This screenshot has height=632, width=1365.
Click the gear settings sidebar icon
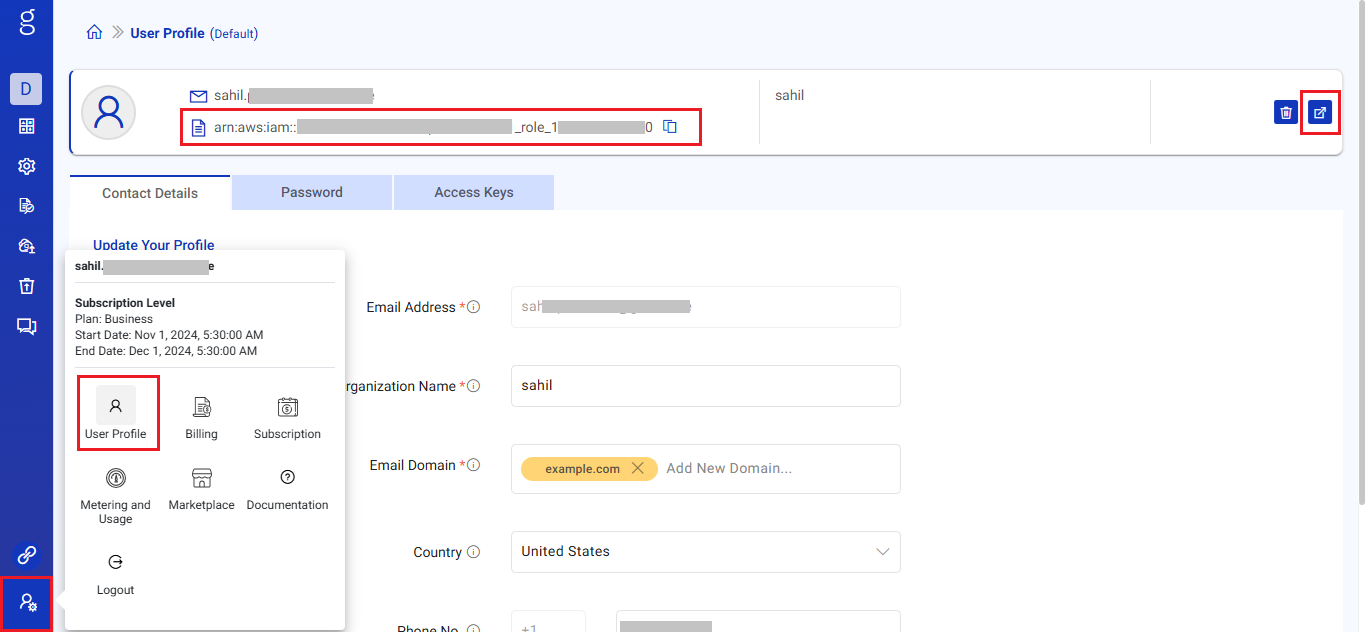point(27,166)
